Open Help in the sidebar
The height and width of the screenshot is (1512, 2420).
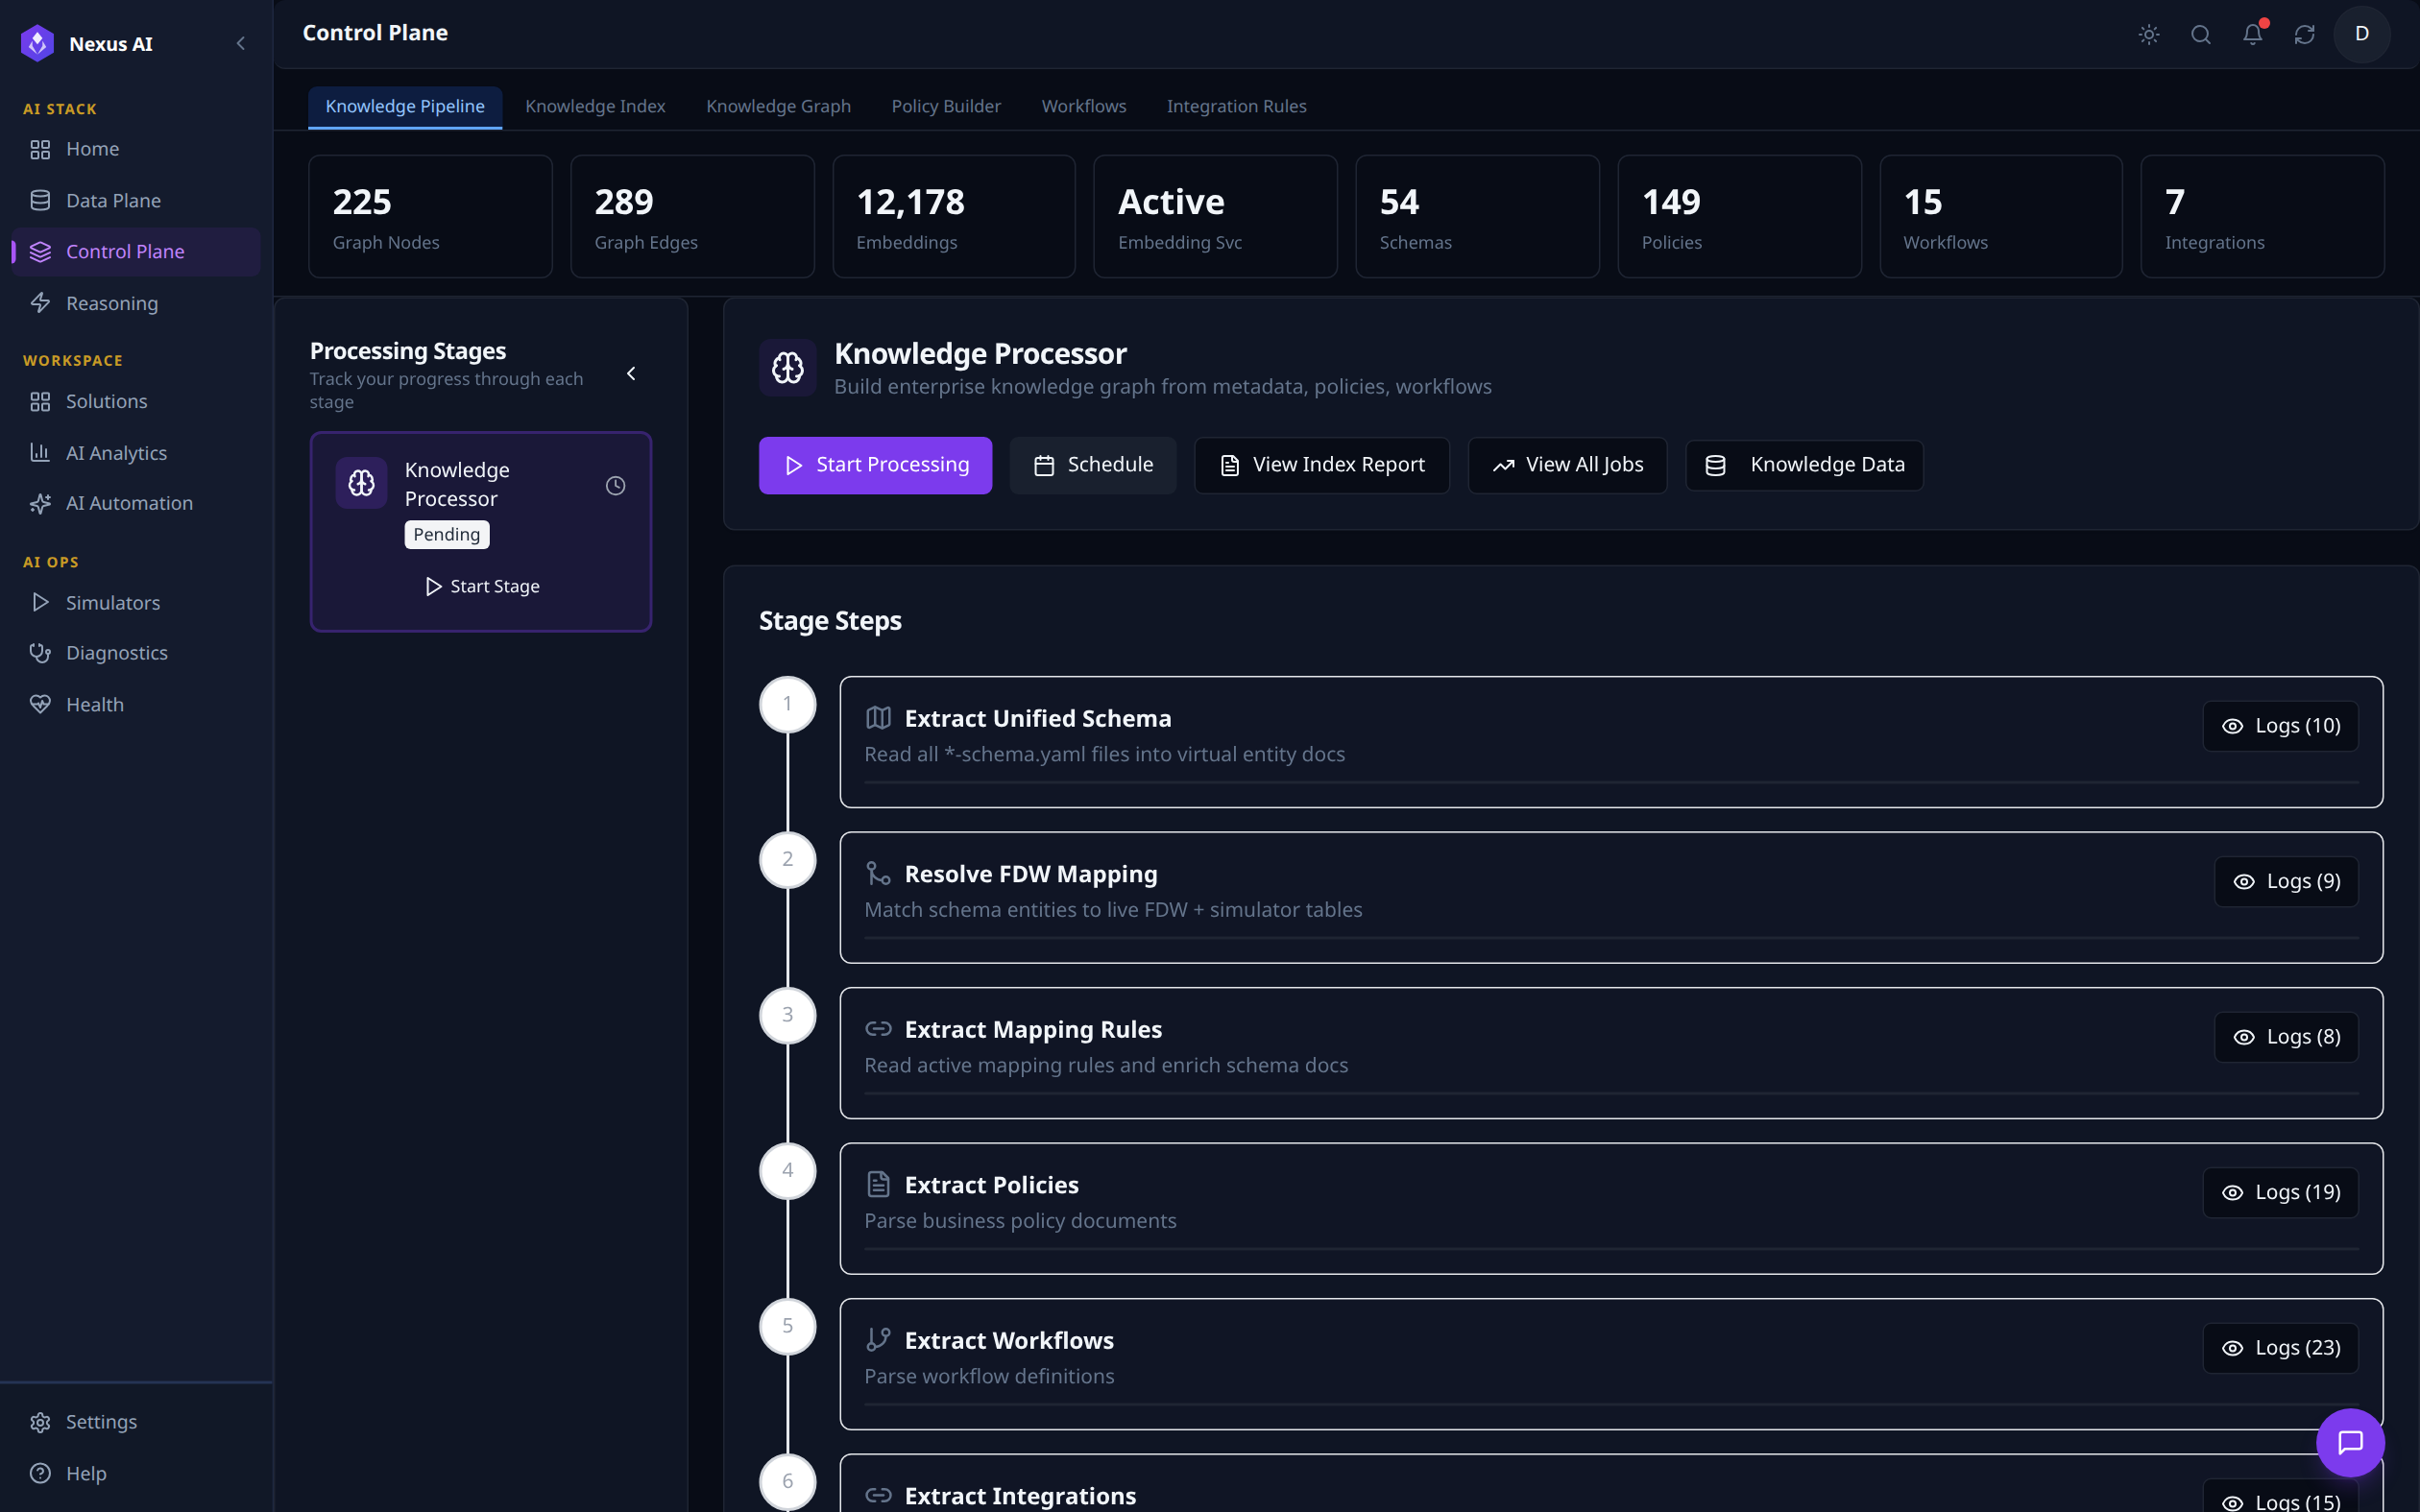(136, 1473)
